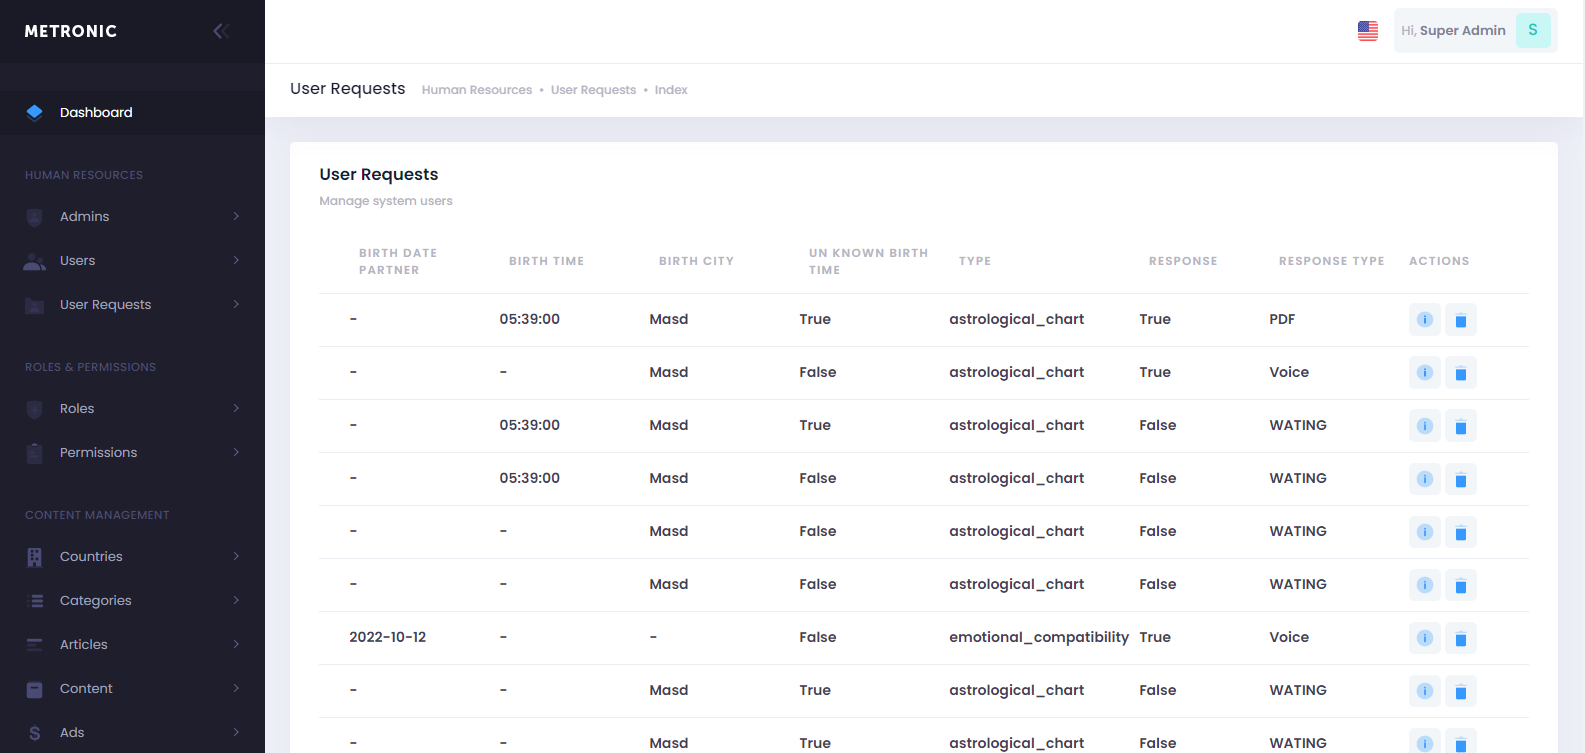Click the info icon in the first row

coord(1425,320)
